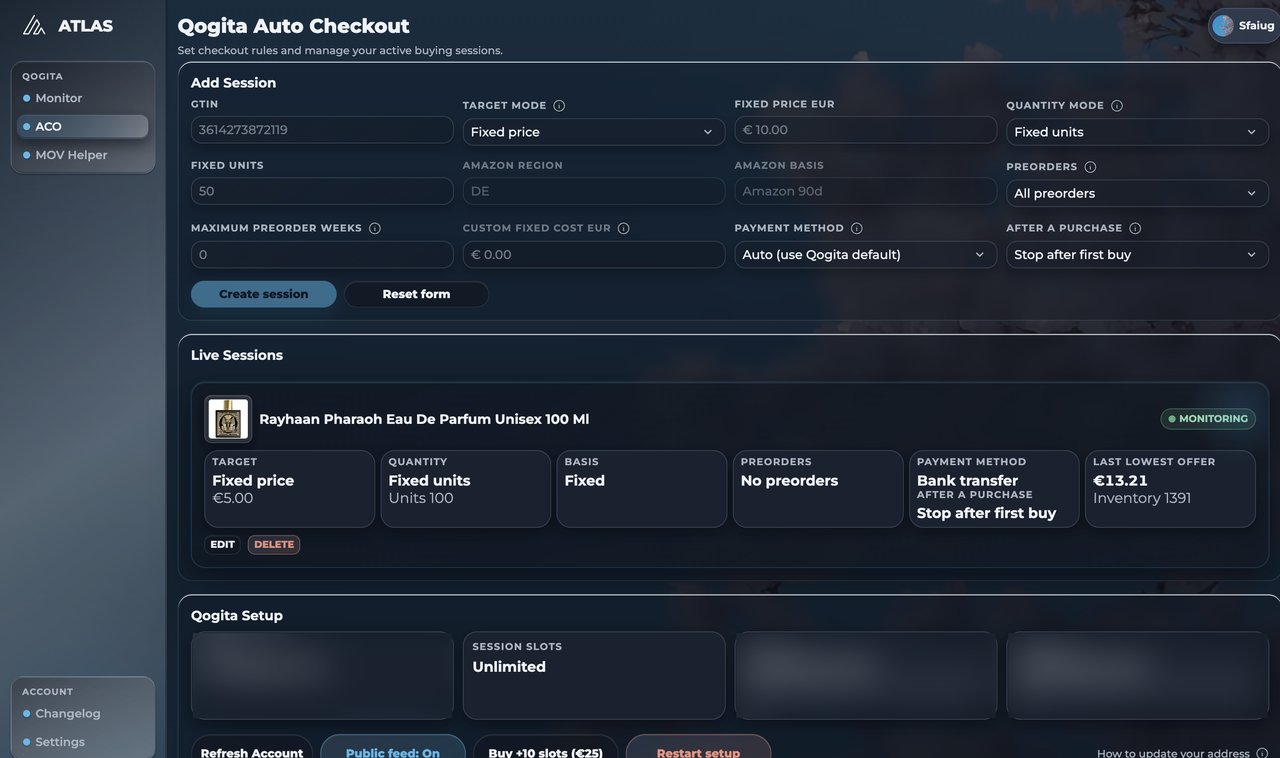
Task: Show info tooltip for Preorders
Action: click(1090, 167)
